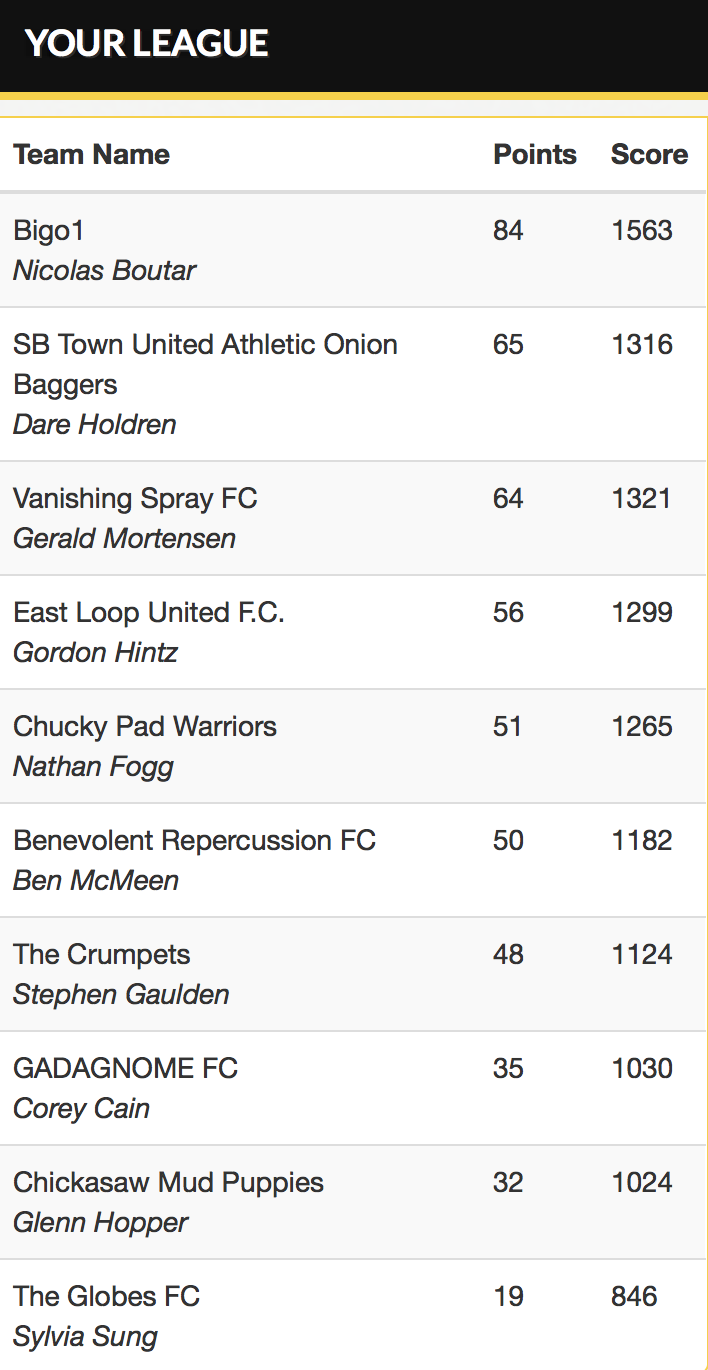Select manager name Nicolas Boutar
This screenshot has width=708, height=1370.
coord(104,270)
